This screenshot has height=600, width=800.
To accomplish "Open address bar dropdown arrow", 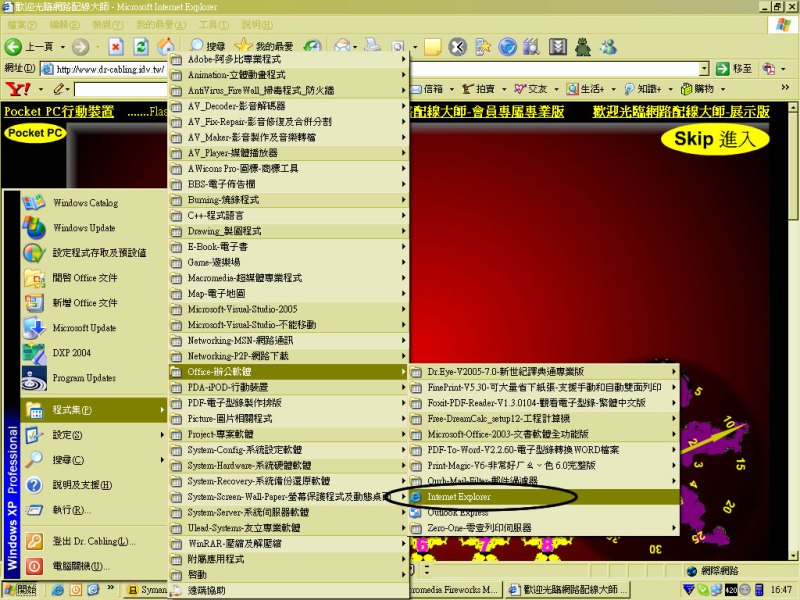I will click(704, 68).
